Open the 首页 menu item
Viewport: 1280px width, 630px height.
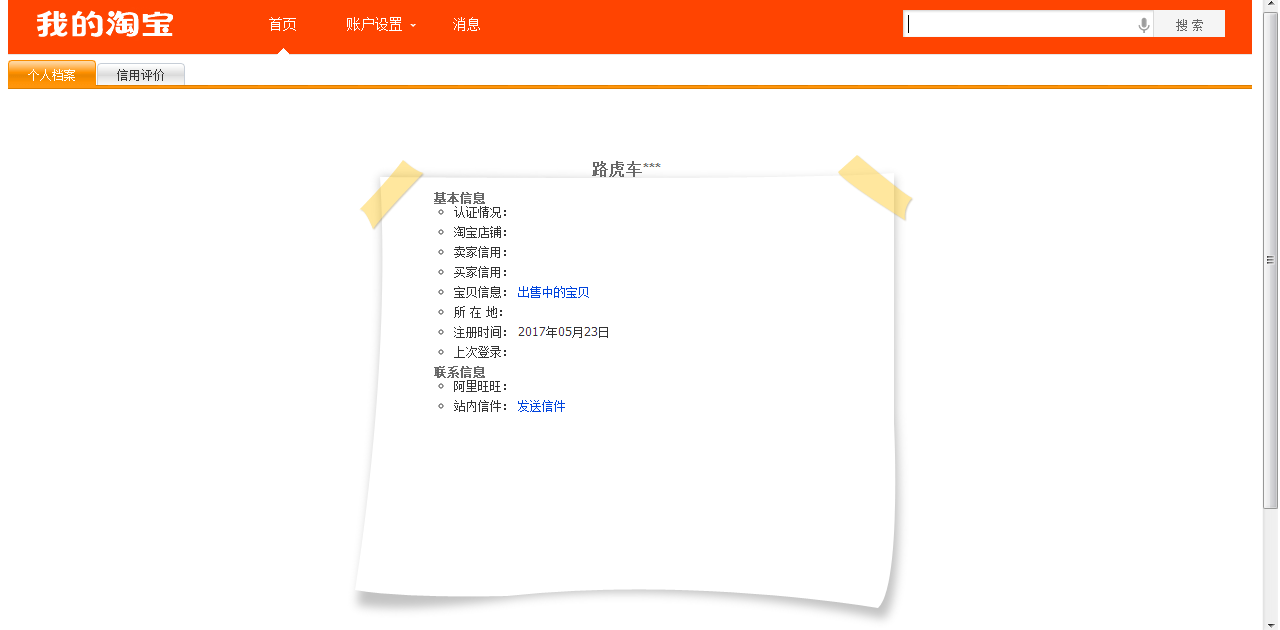(x=283, y=25)
